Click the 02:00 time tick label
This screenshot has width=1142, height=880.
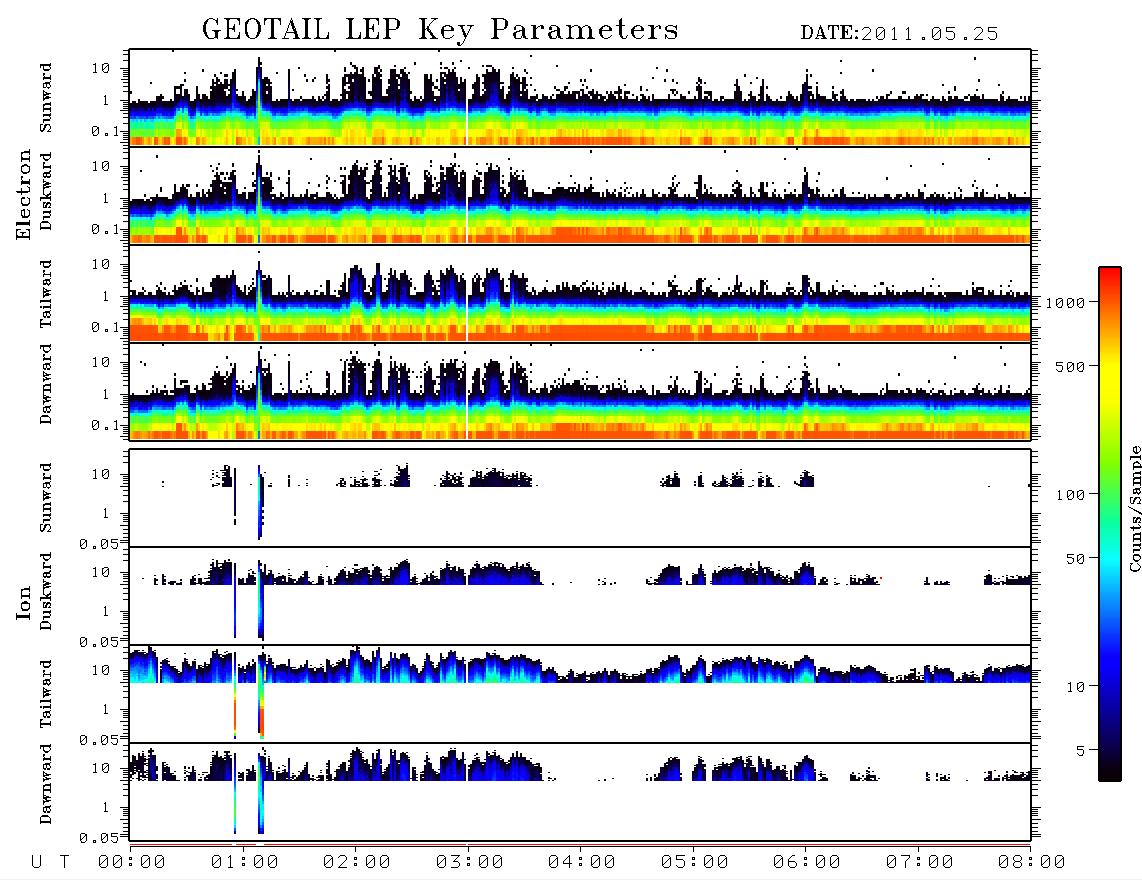(357, 862)
